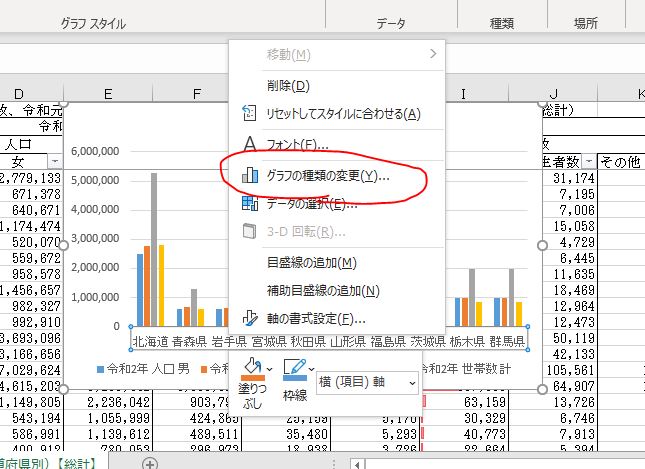The image size is (645, 469).
Task: Click the Format Axis paint icon
Action: pos(251,319)
